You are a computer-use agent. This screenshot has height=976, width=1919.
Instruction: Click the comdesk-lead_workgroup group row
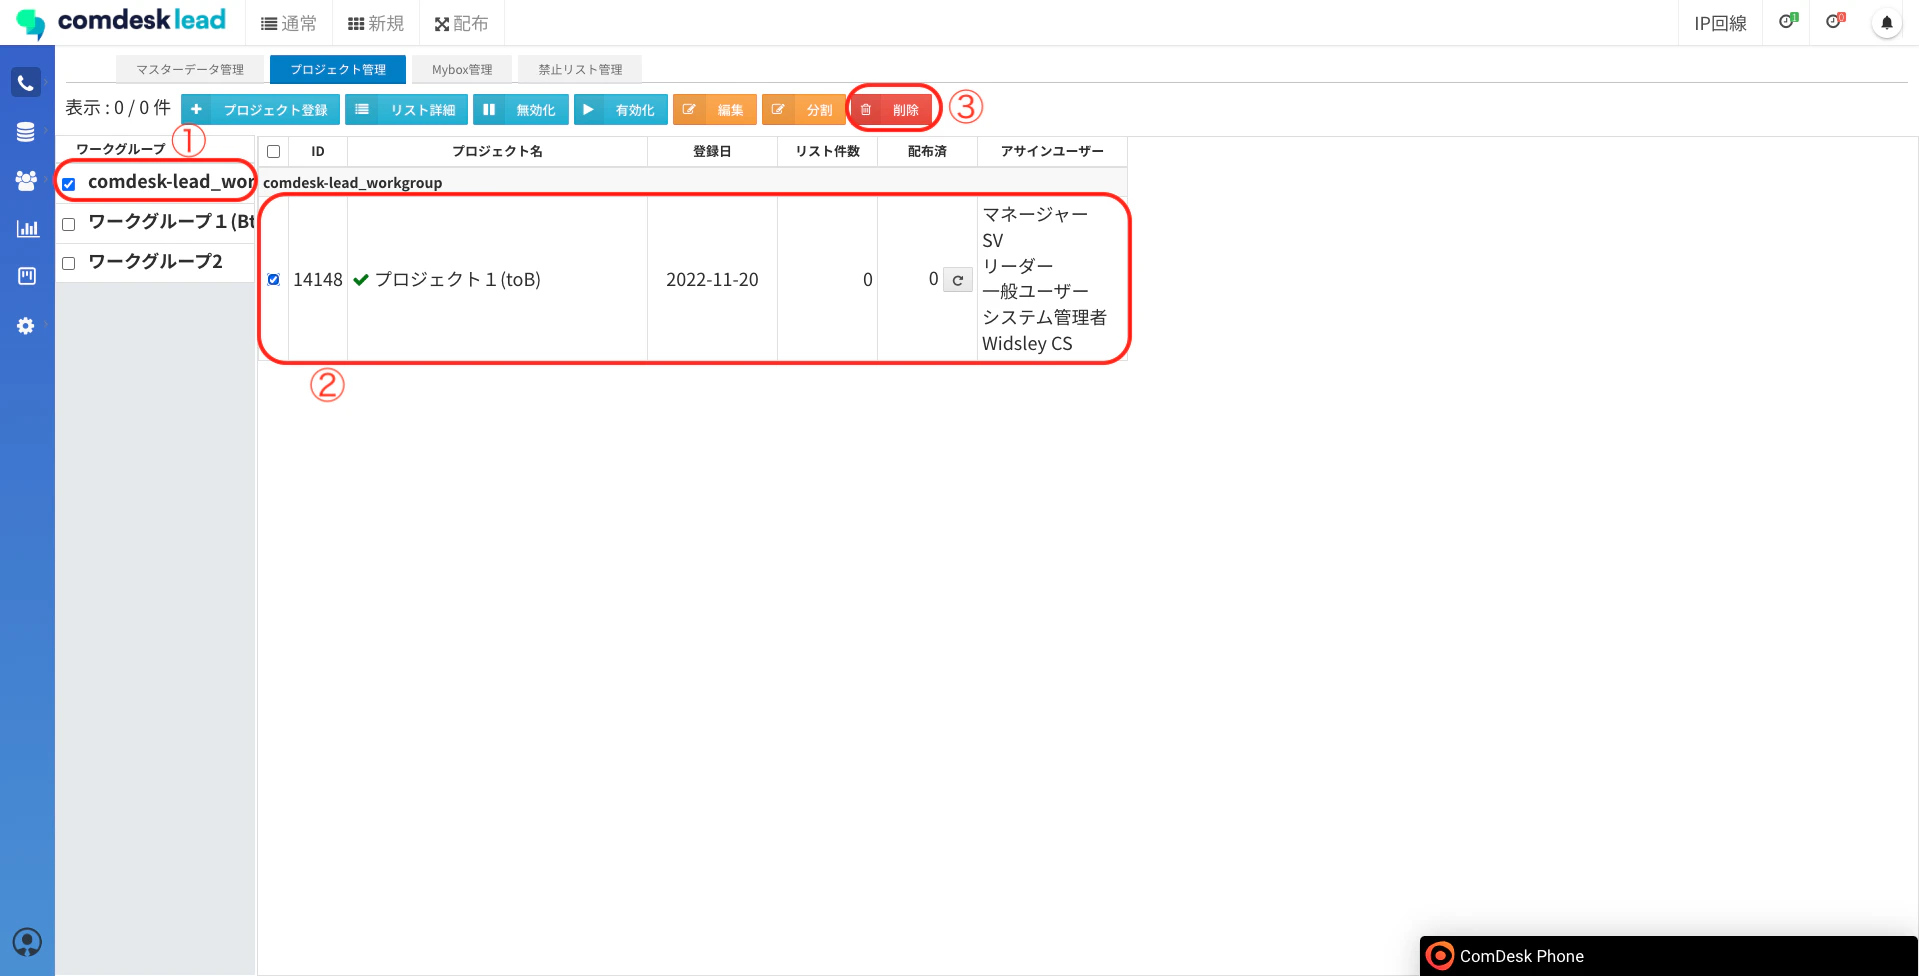coord(692,183)
